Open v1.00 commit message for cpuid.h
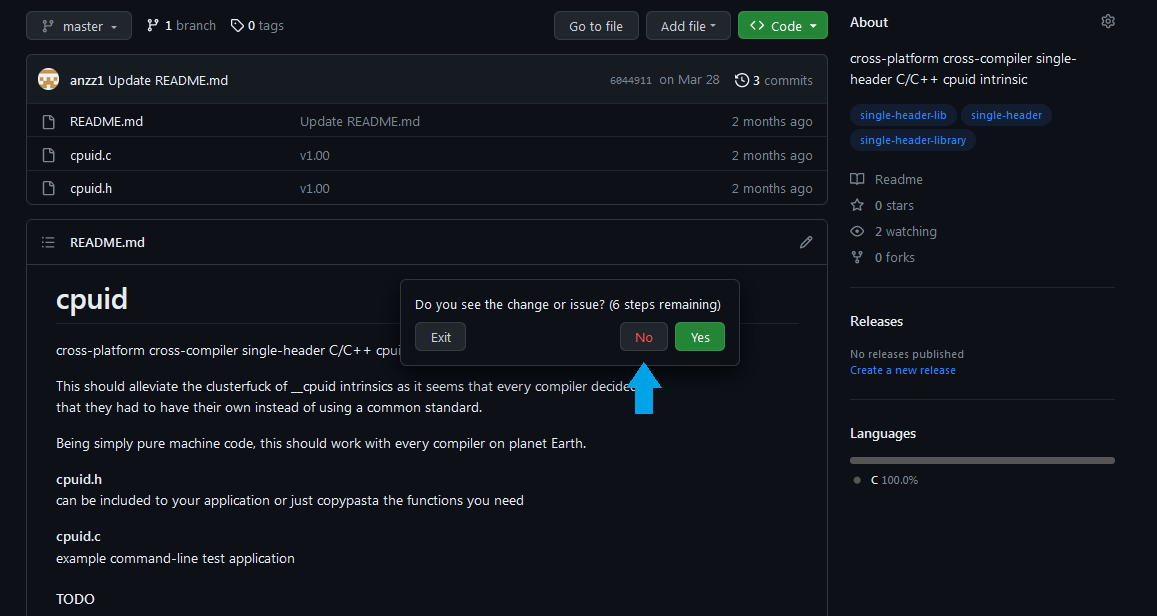 point(315,189)
